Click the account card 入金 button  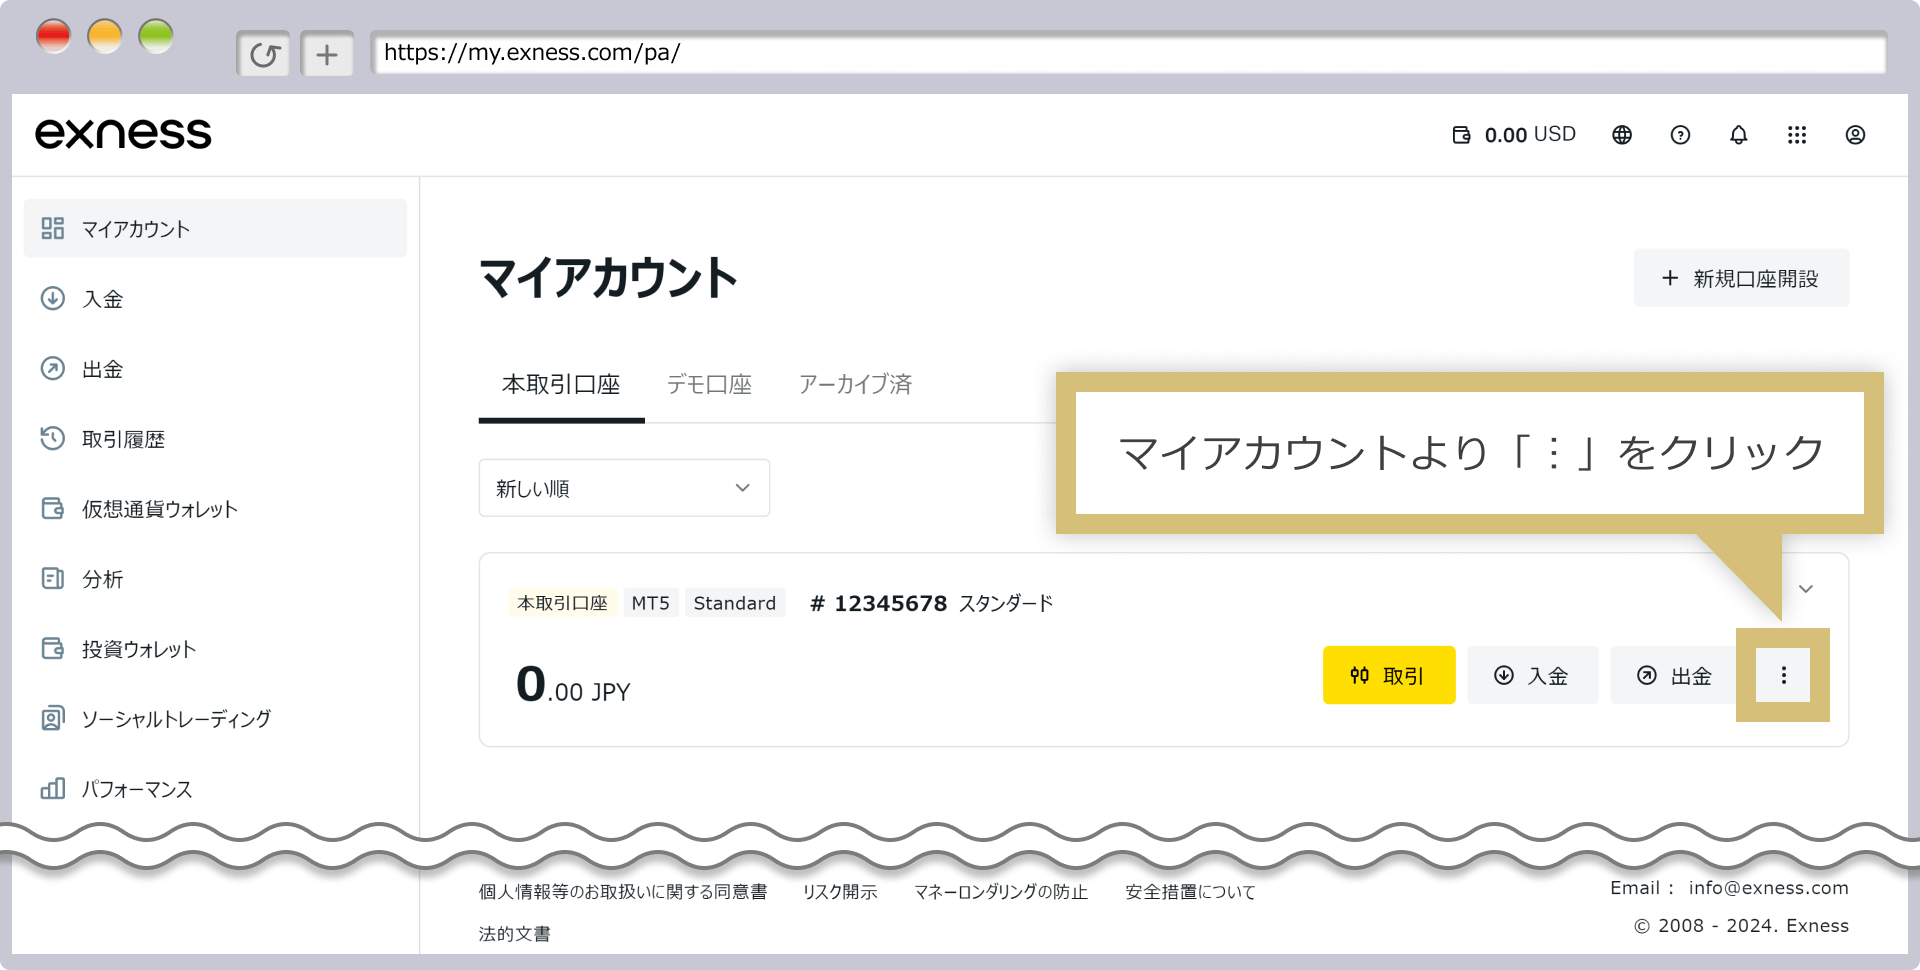point(1532,675)
